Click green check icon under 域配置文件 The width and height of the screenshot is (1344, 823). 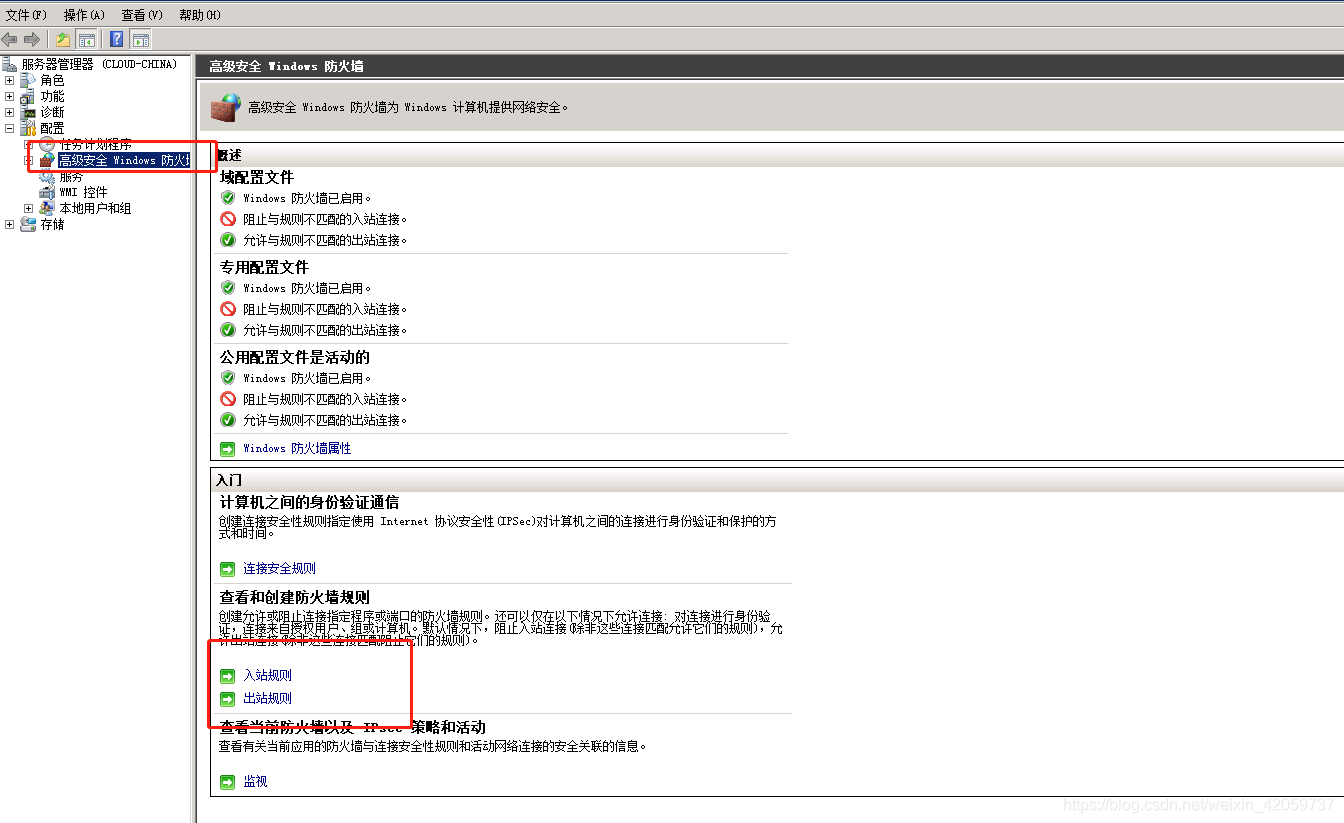[228, 240]
